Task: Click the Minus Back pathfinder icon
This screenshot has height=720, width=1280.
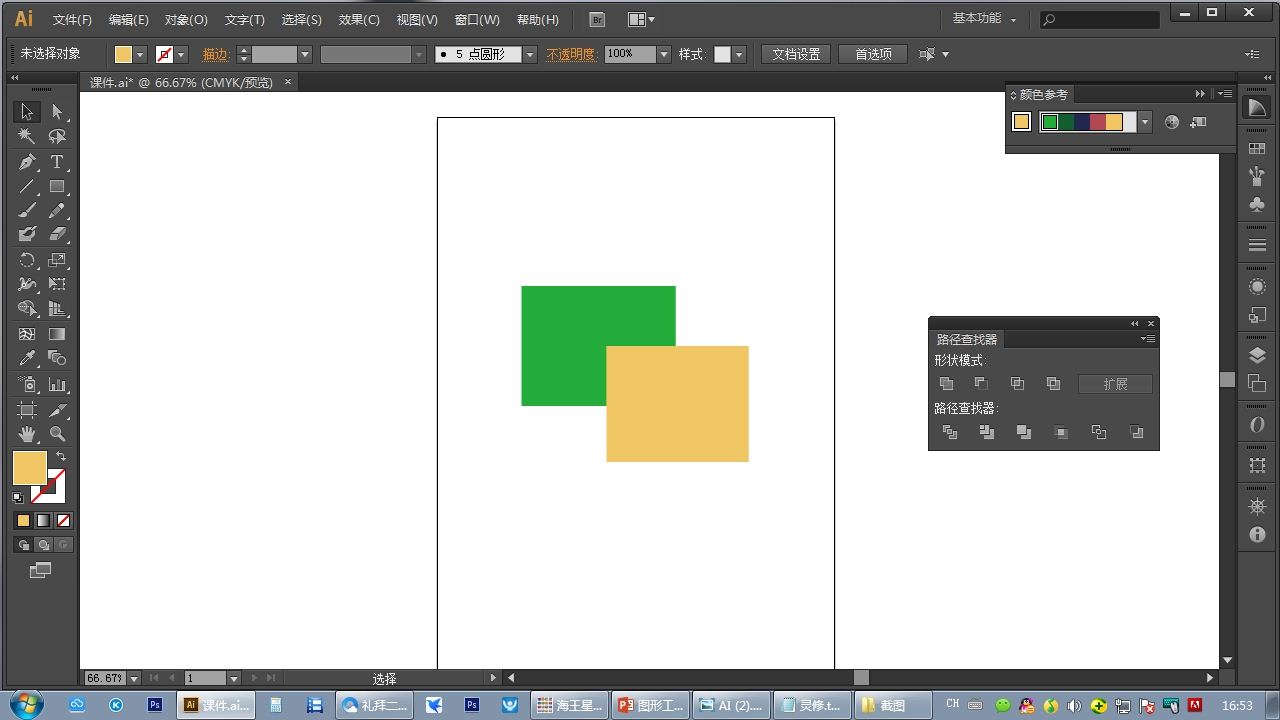Action: point(1136,432)
